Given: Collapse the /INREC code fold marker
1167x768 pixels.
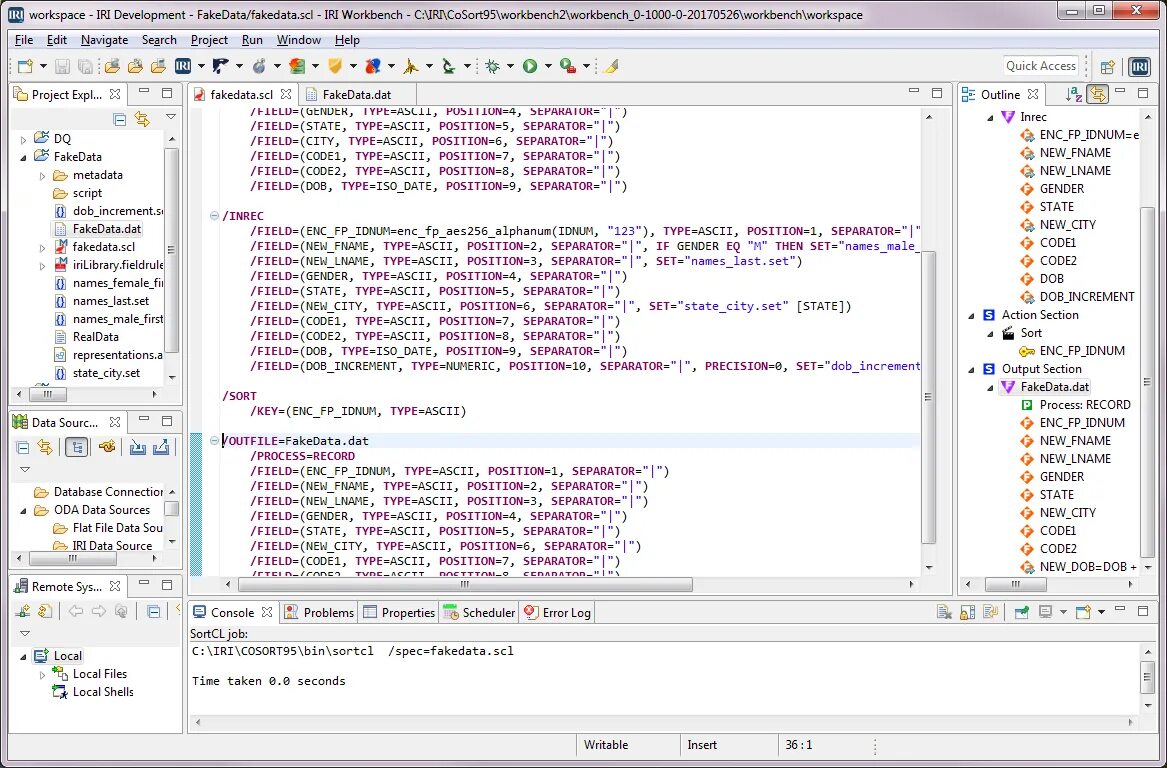Looking at the screenshot, I should pyautogui.click(x=214, y=216).
